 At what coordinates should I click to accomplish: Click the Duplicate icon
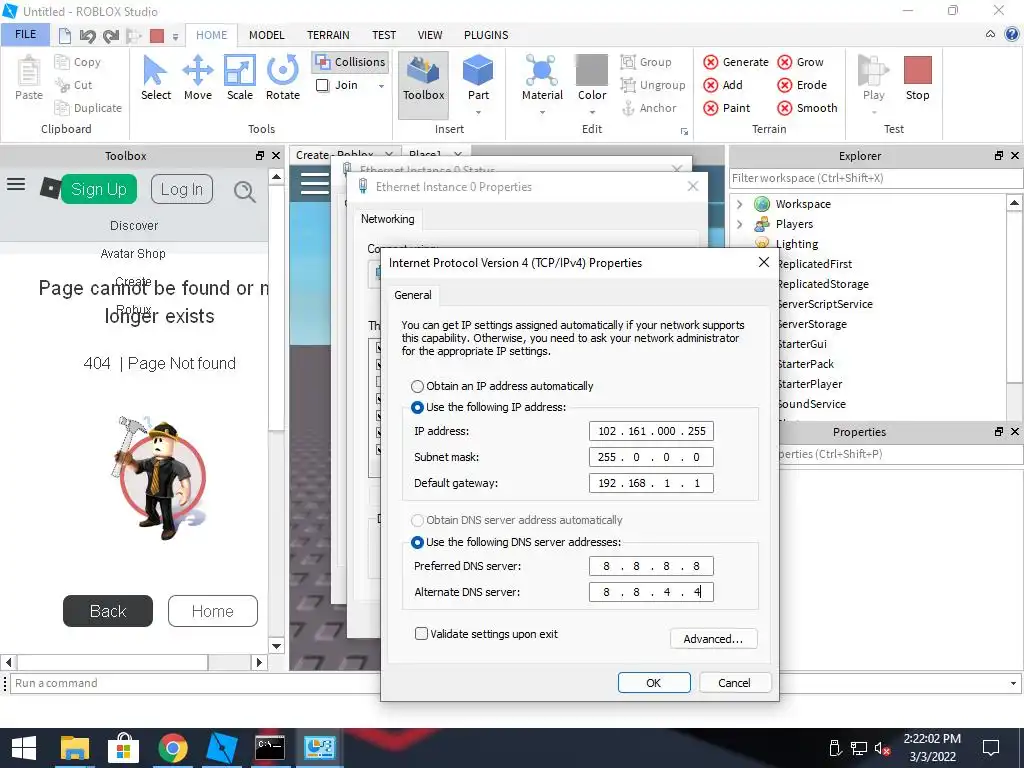[x=62, y=108]
